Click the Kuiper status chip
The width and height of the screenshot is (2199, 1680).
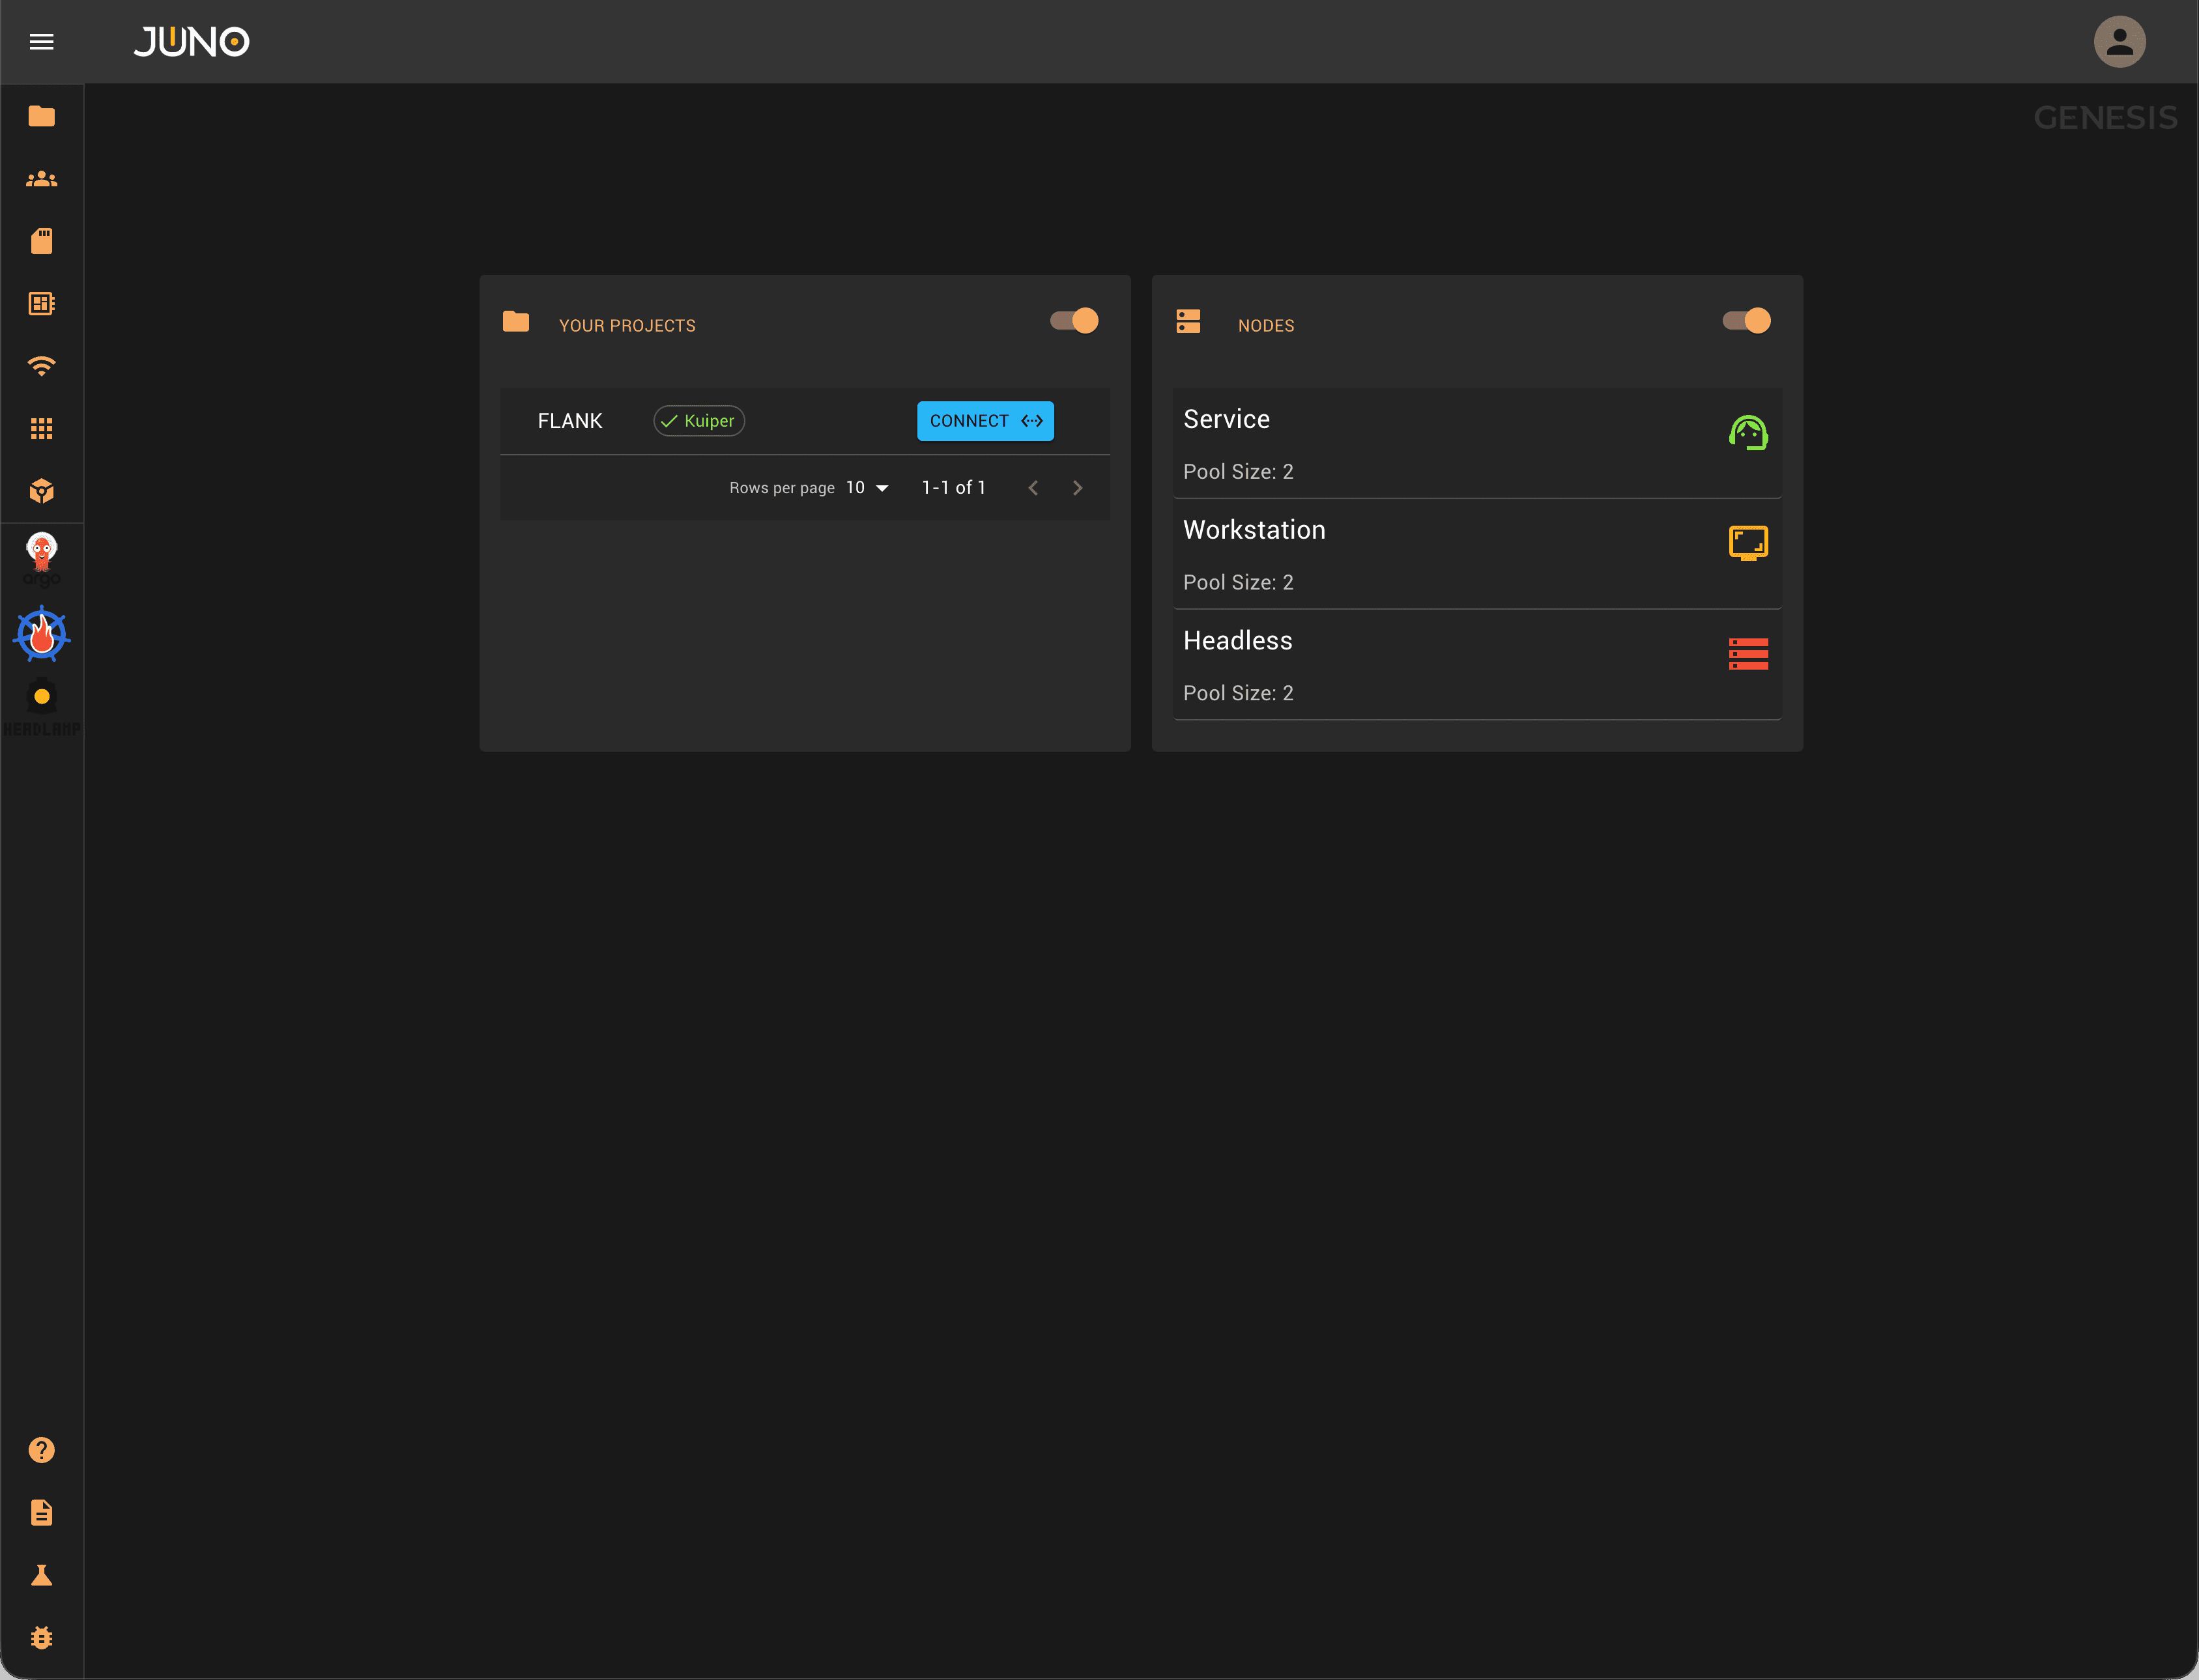pos(699,421)
